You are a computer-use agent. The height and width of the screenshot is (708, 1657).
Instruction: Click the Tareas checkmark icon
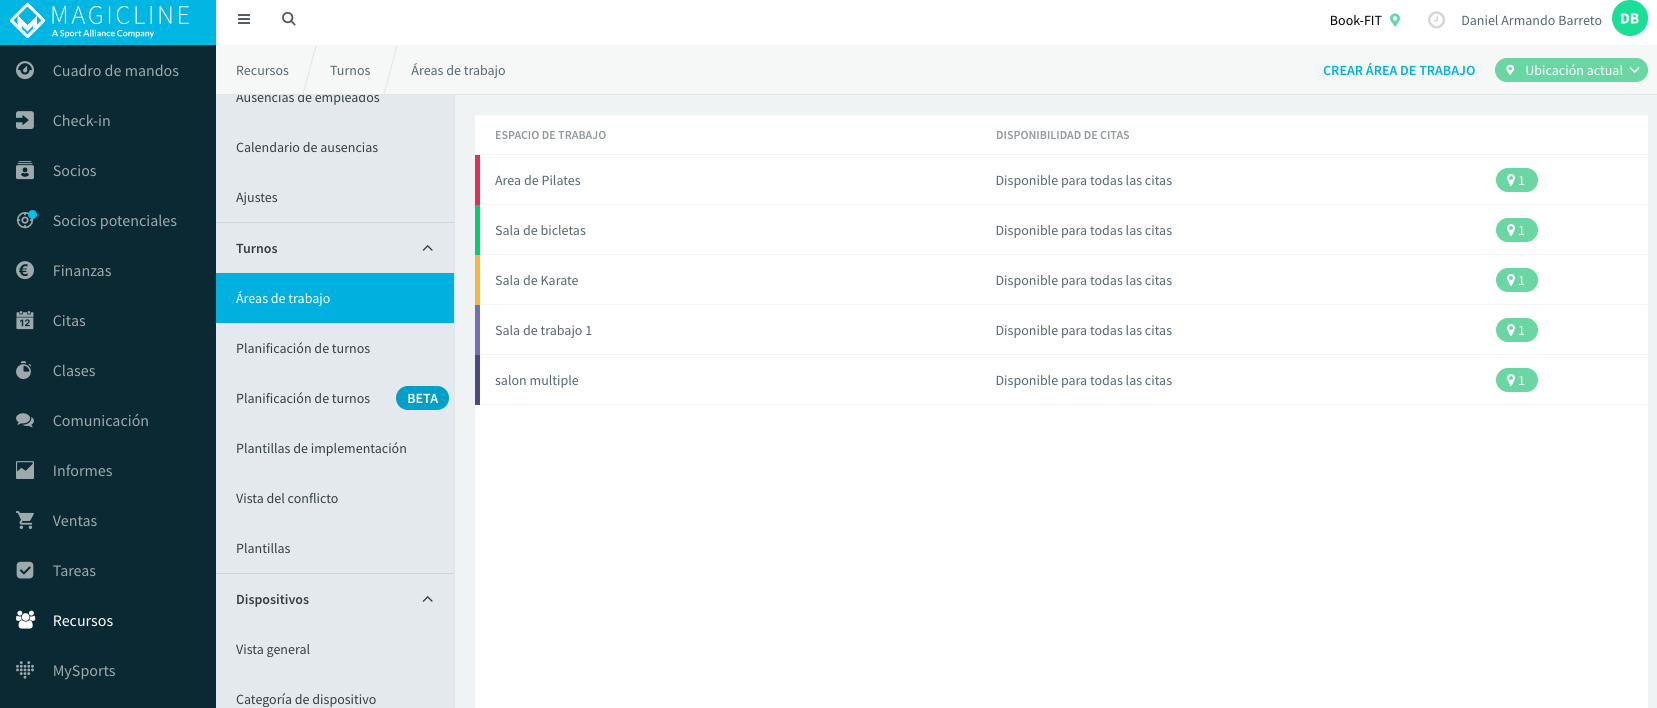click(x=25, y=570)
